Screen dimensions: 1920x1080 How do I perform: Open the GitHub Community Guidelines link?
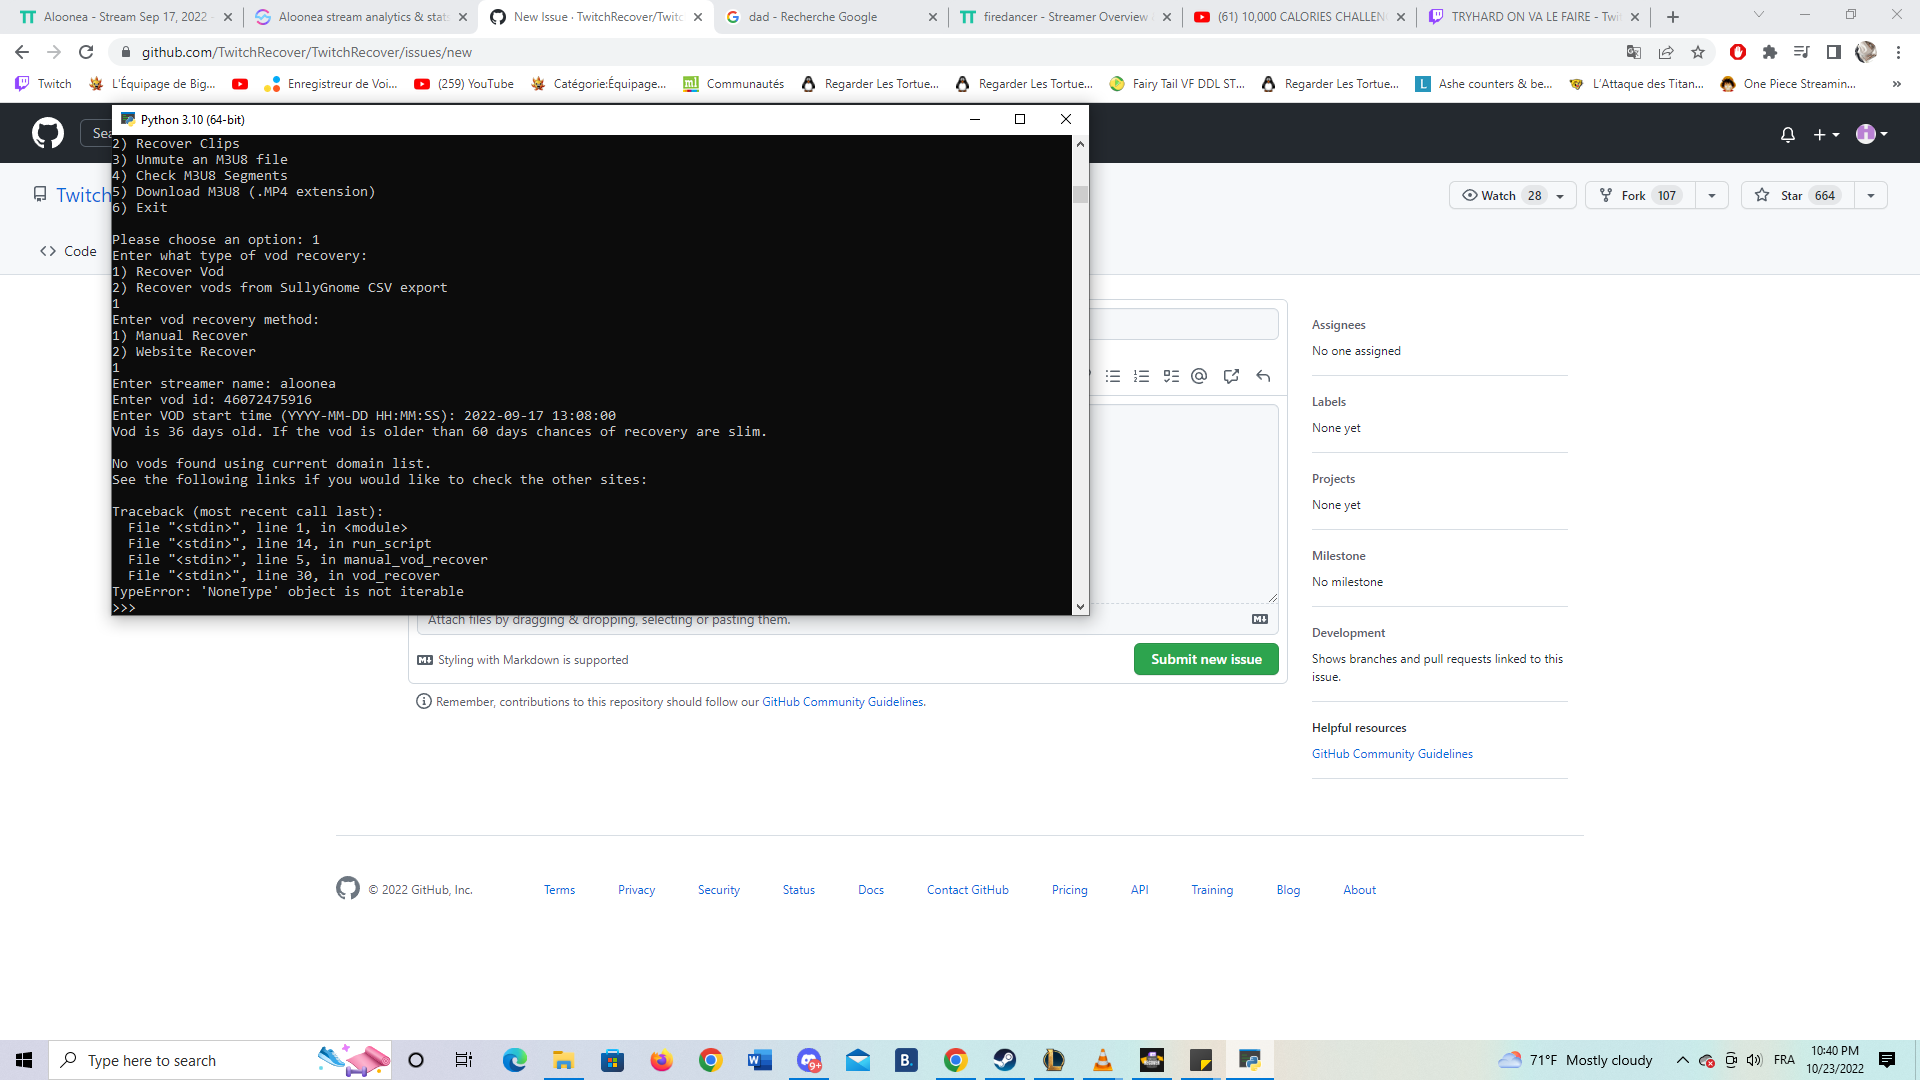(1392, 753)
